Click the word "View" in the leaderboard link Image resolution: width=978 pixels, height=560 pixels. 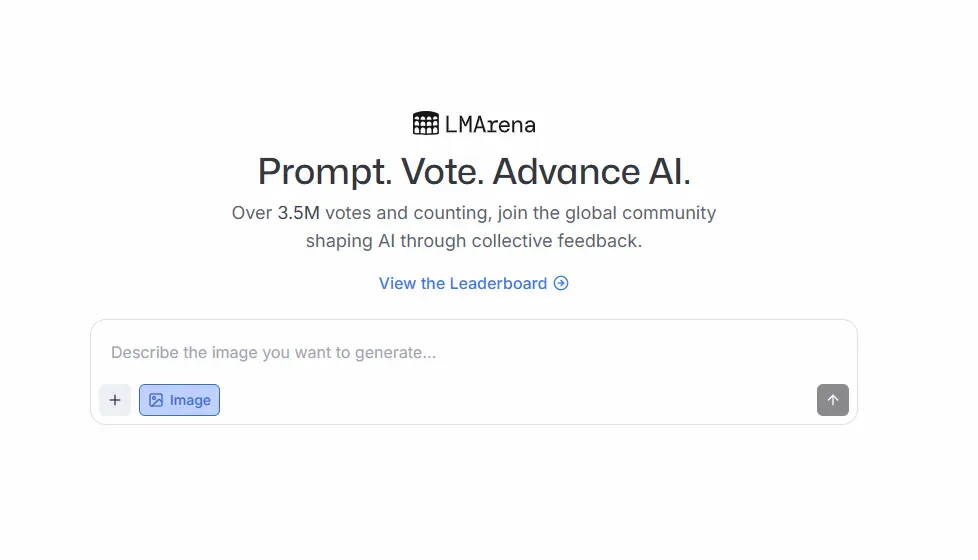click(397, 283)
